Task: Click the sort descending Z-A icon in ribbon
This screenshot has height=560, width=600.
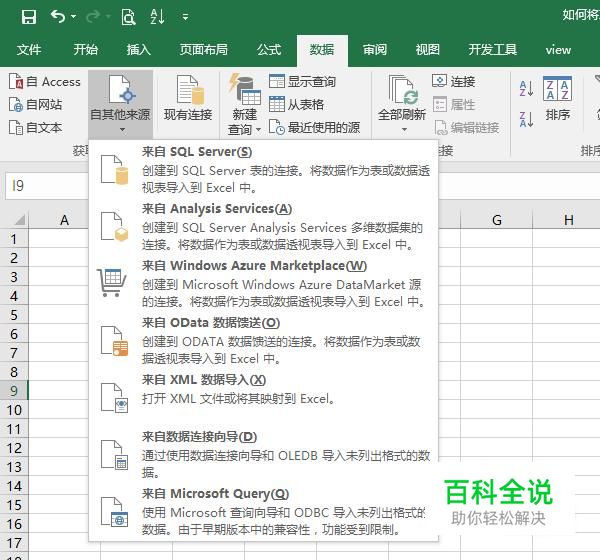Action: tap(526, 119)
